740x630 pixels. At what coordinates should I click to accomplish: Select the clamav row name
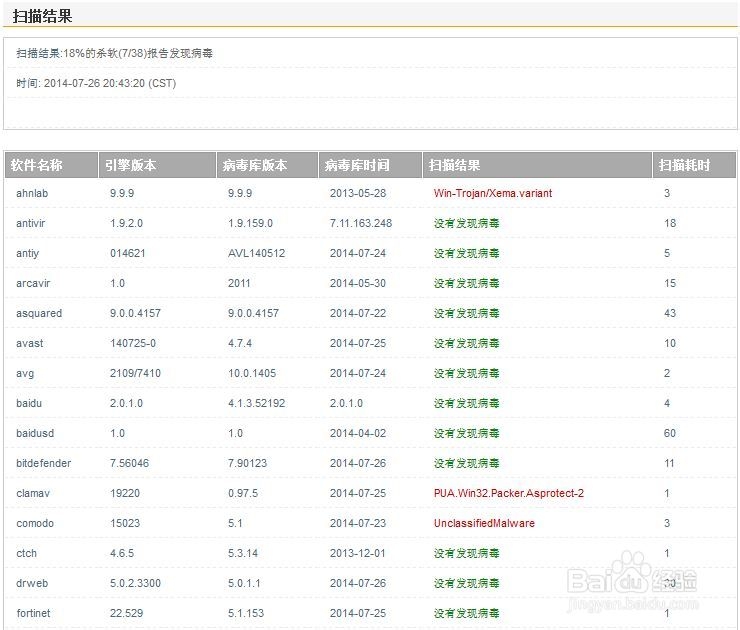coord(33,493)
